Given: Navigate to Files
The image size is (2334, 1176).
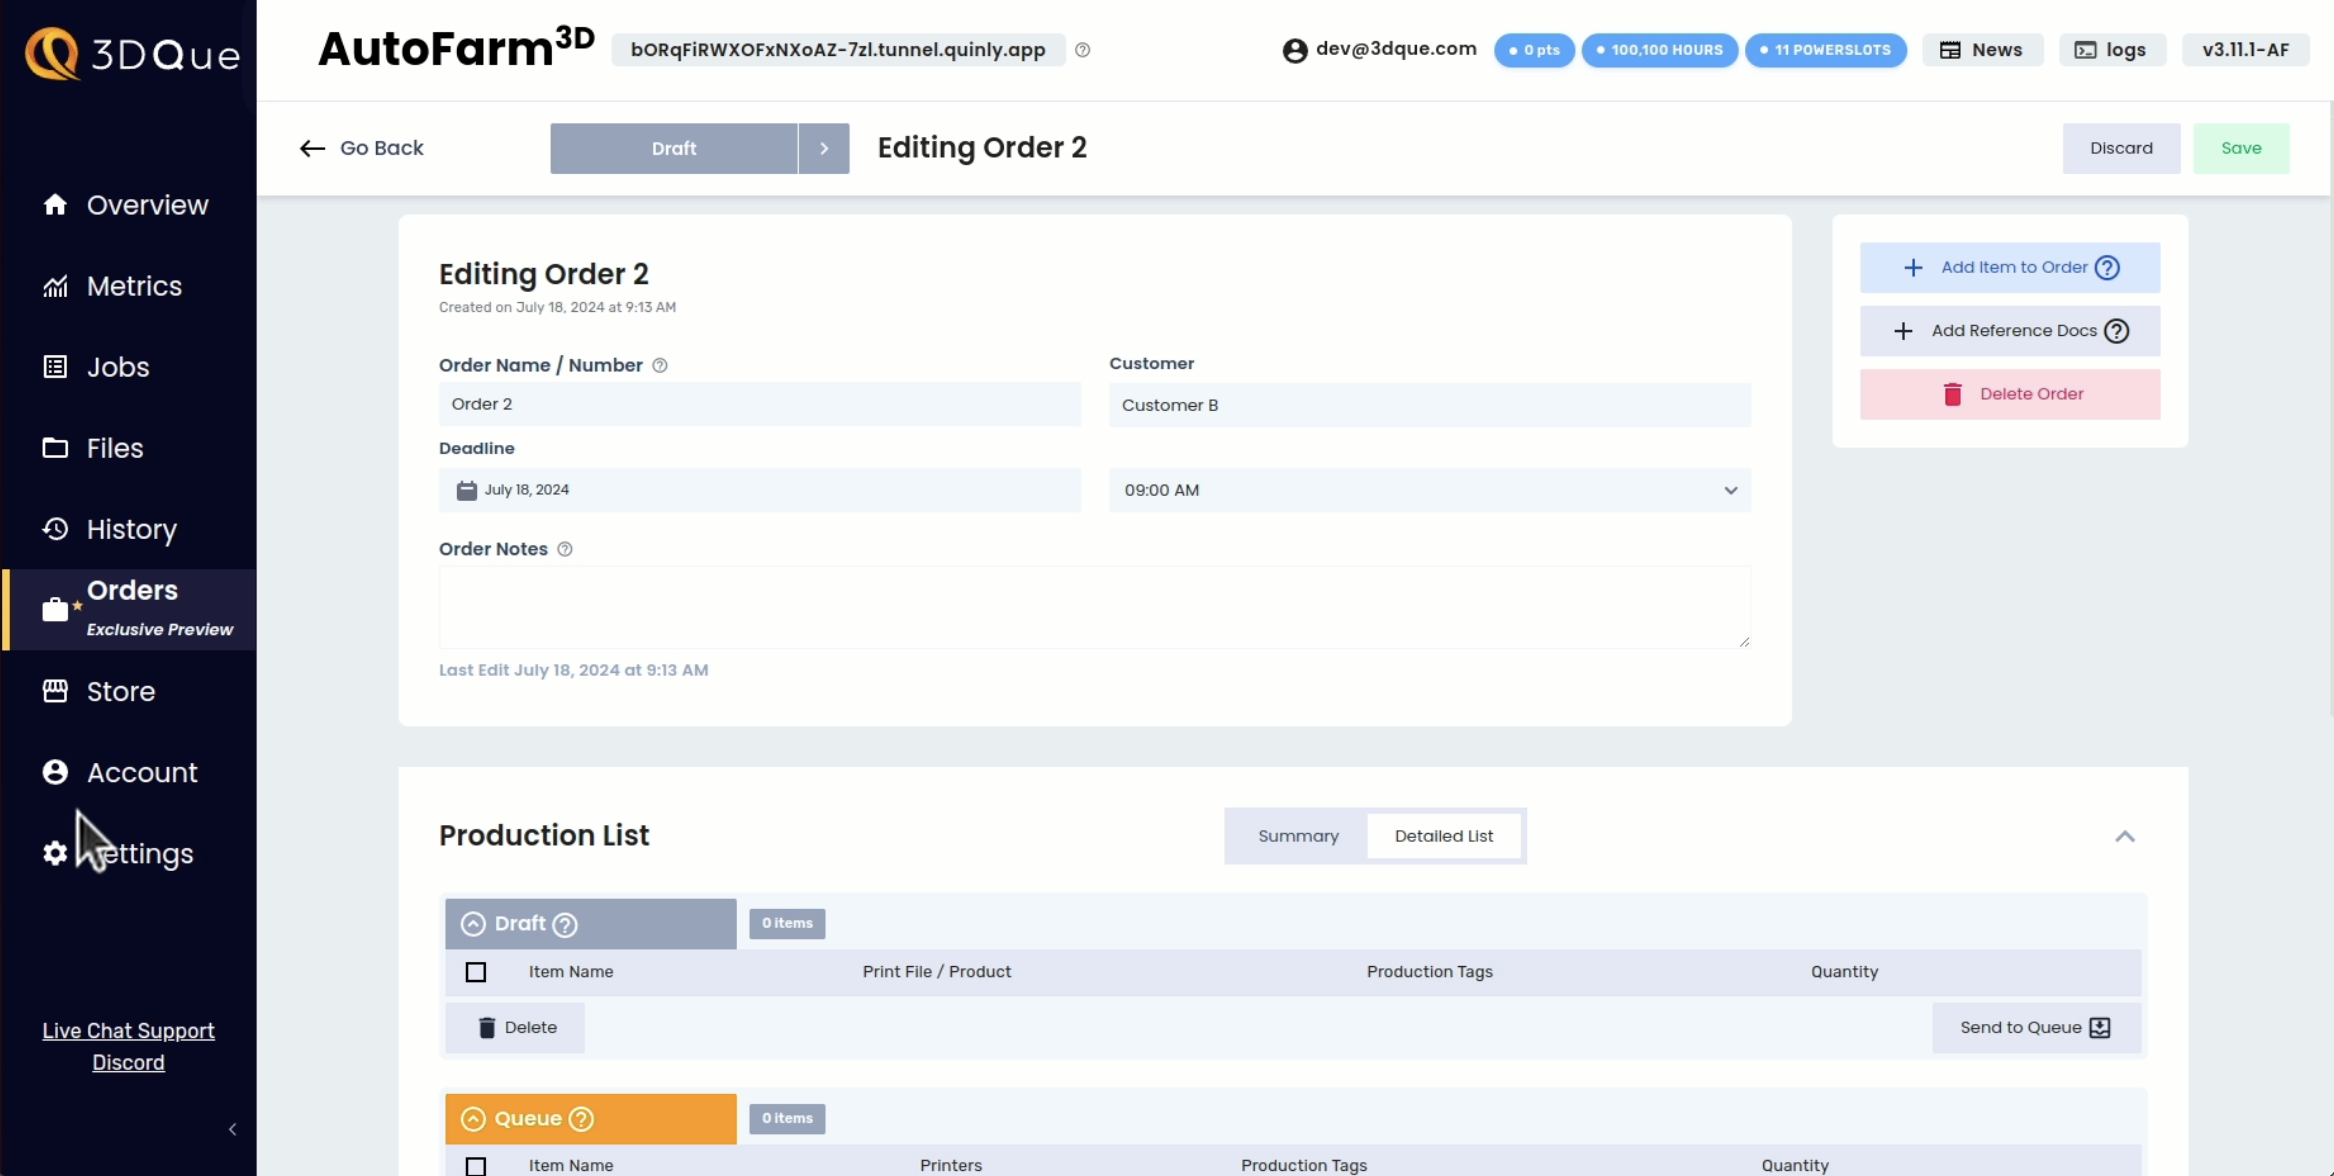Looking at the screenshot, I should [115, 448].
